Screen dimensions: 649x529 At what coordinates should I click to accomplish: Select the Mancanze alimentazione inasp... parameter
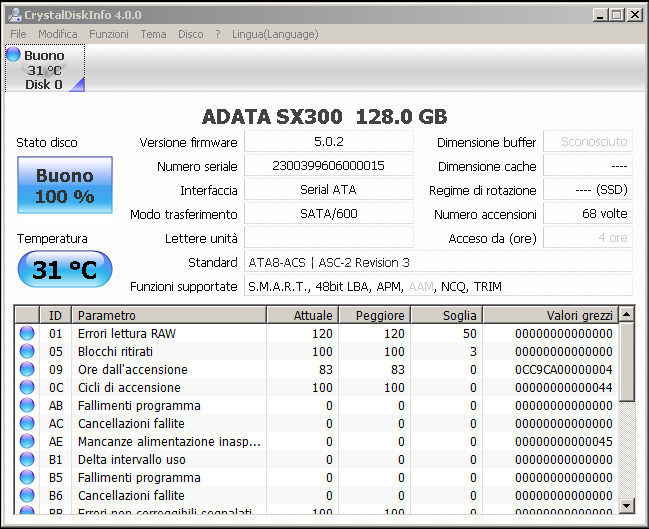(169, 441)
